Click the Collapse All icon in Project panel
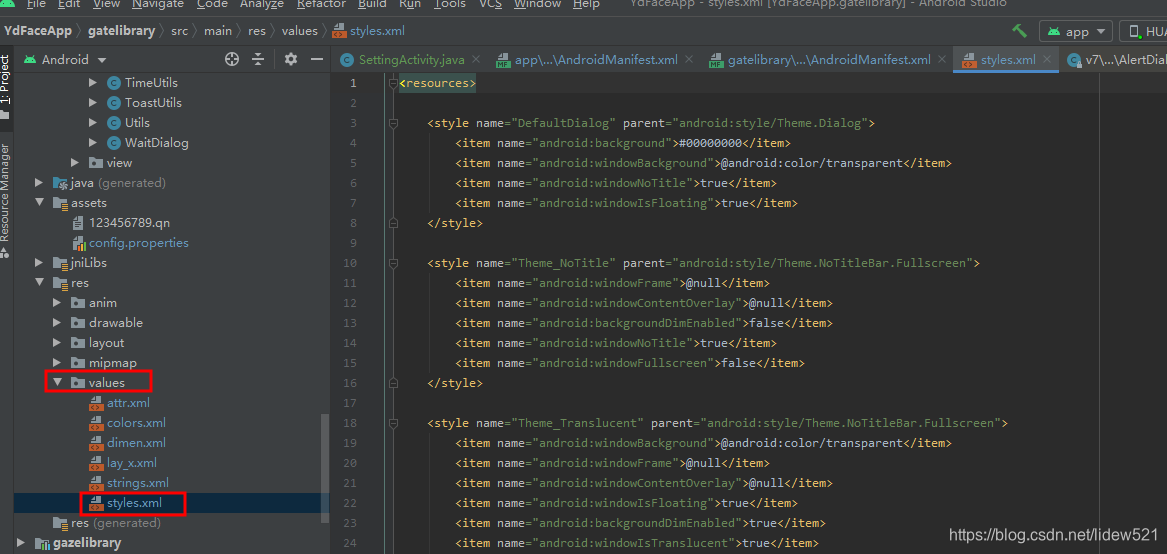The image size is (1167, 554). tap(258, 60)
